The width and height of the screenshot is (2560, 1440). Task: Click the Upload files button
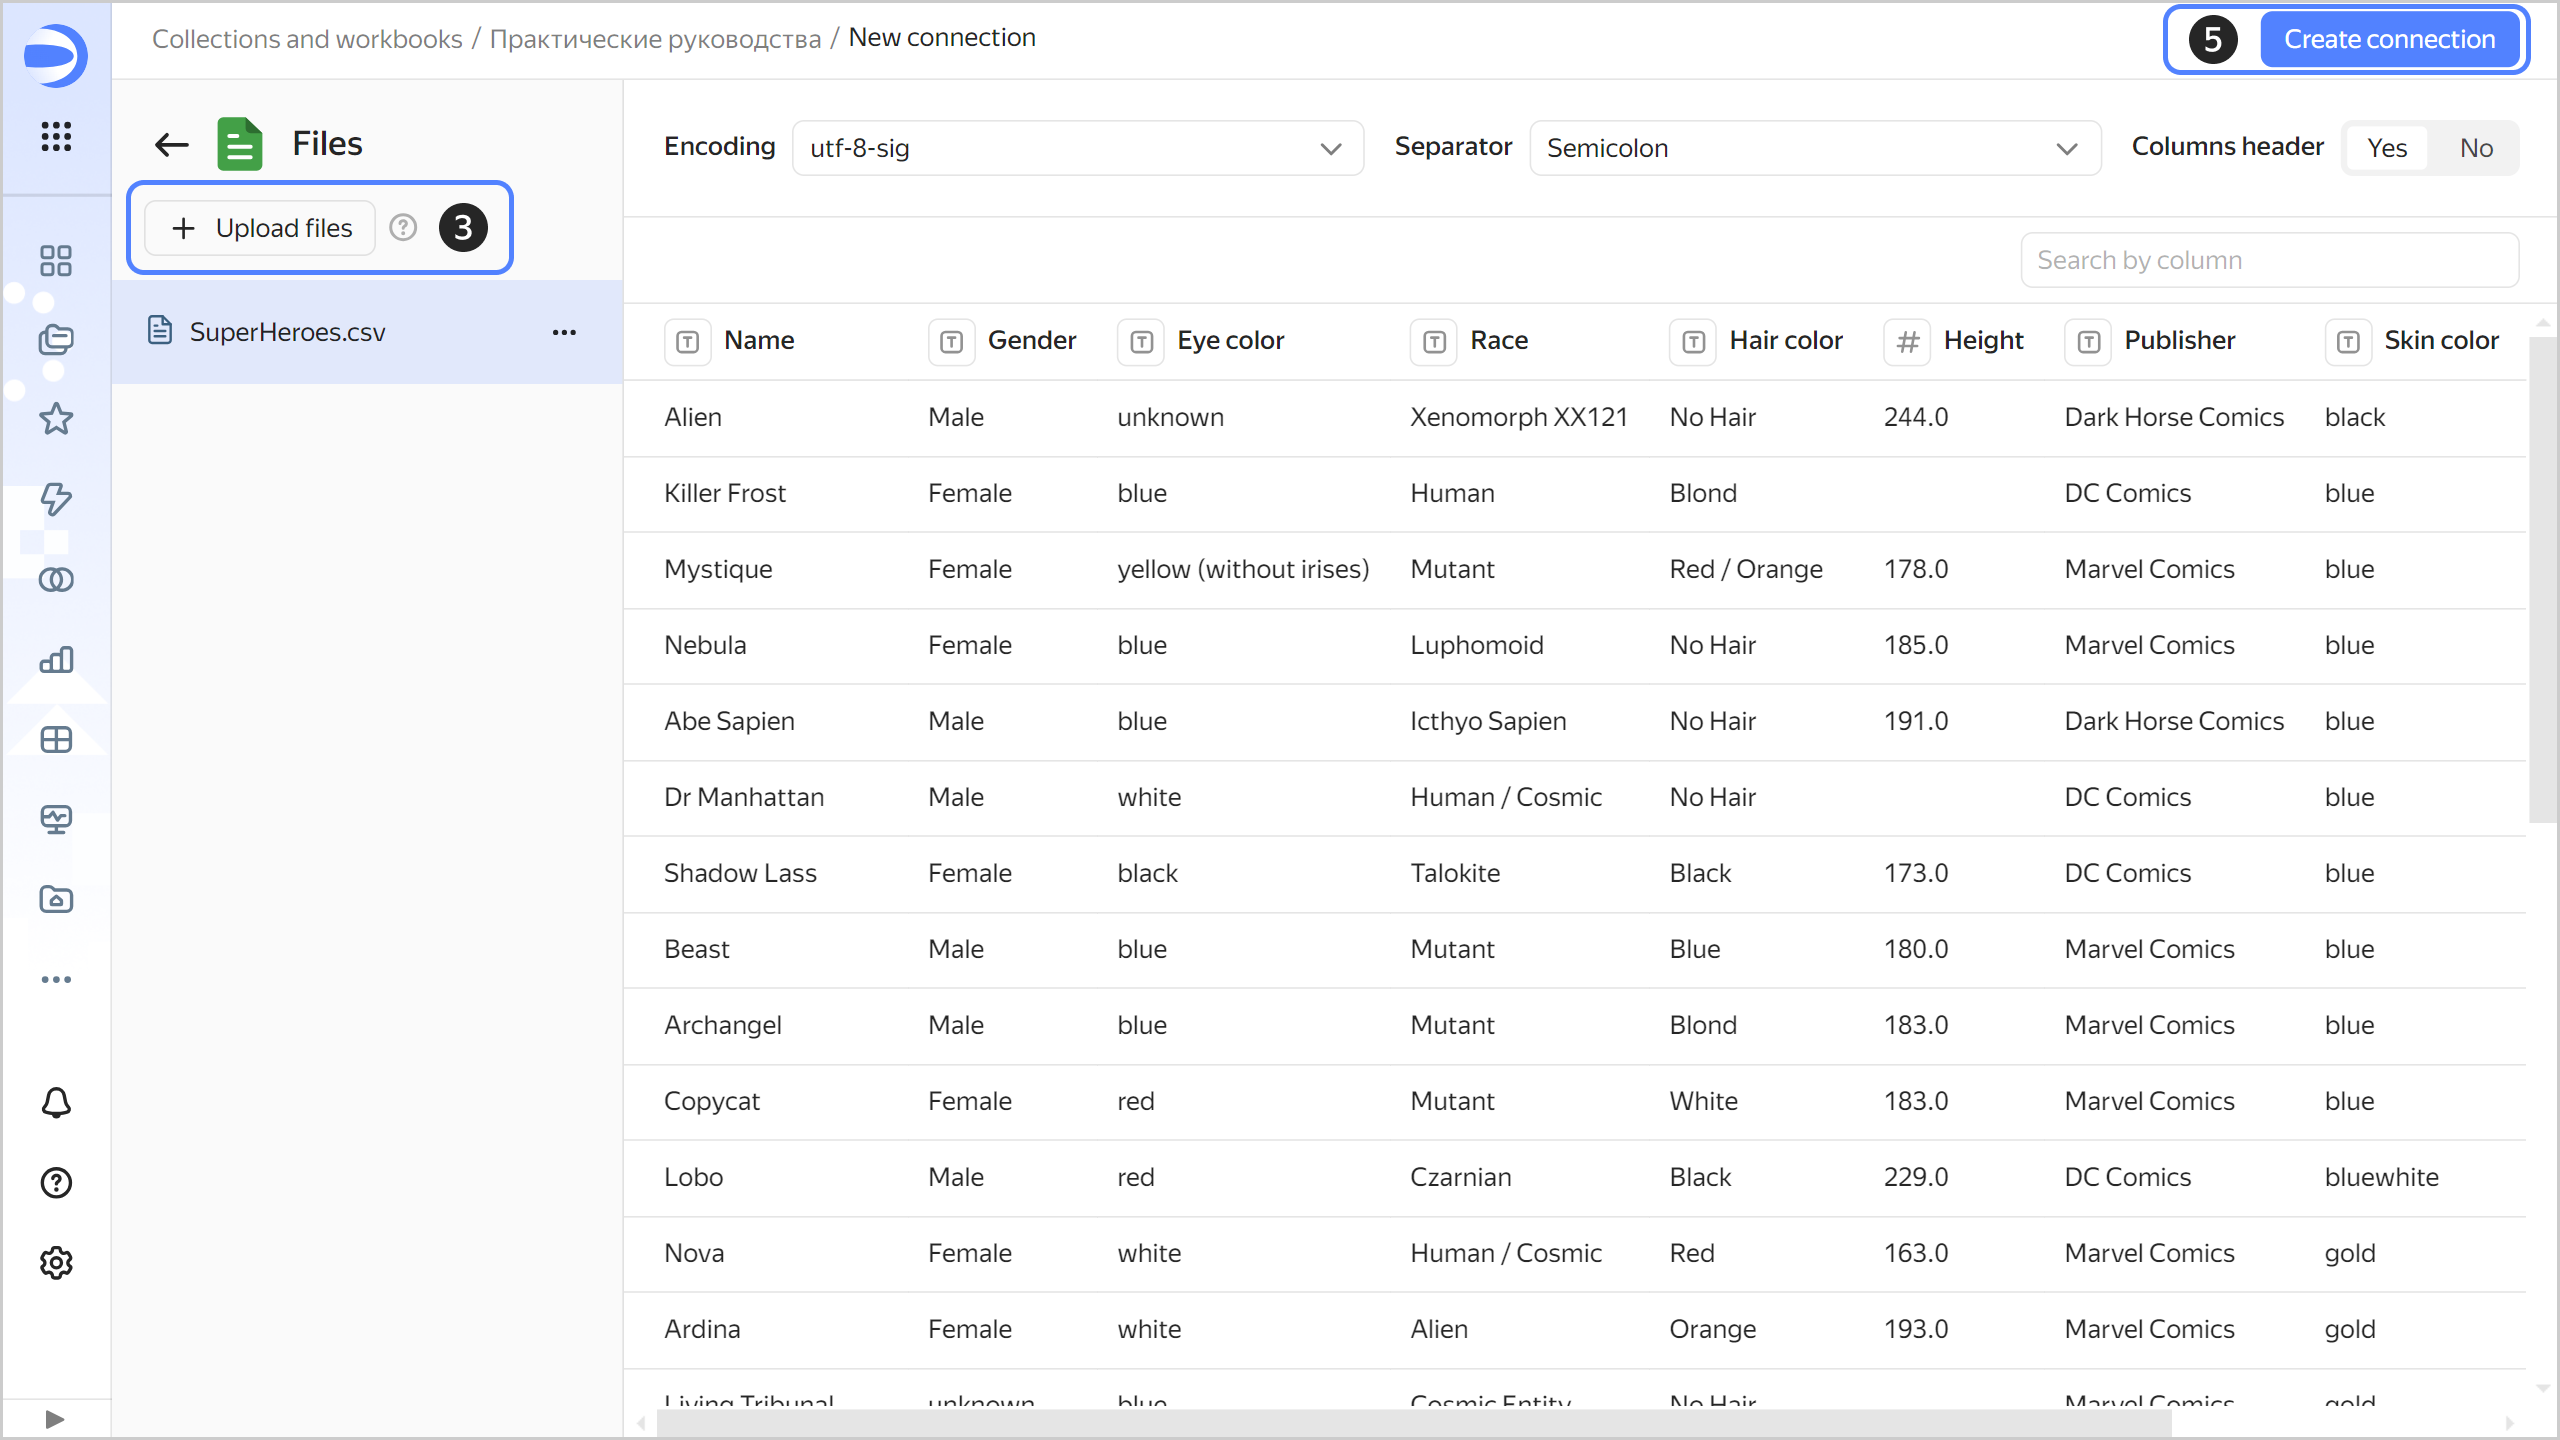(262, 228)
